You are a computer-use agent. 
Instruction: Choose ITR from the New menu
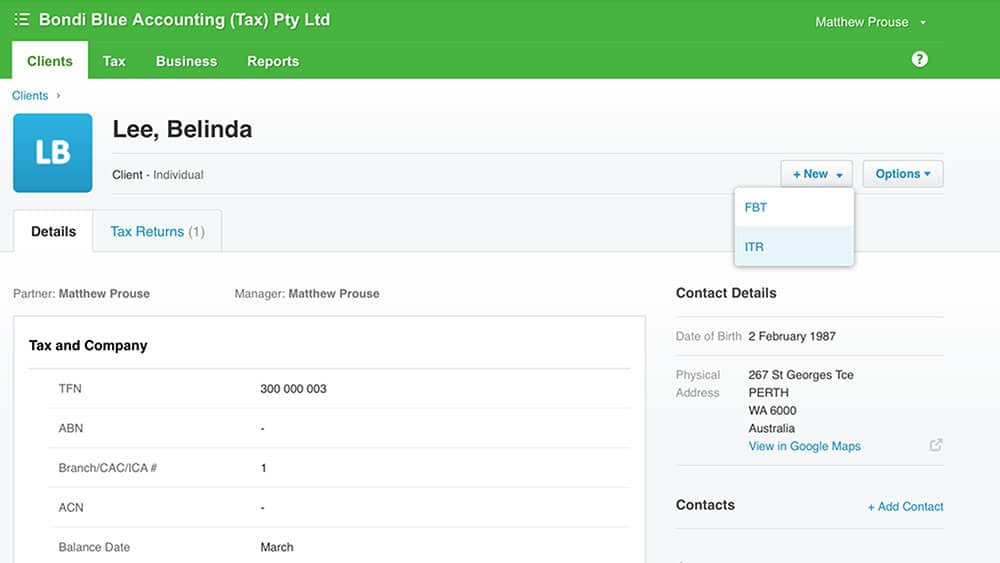755,247
